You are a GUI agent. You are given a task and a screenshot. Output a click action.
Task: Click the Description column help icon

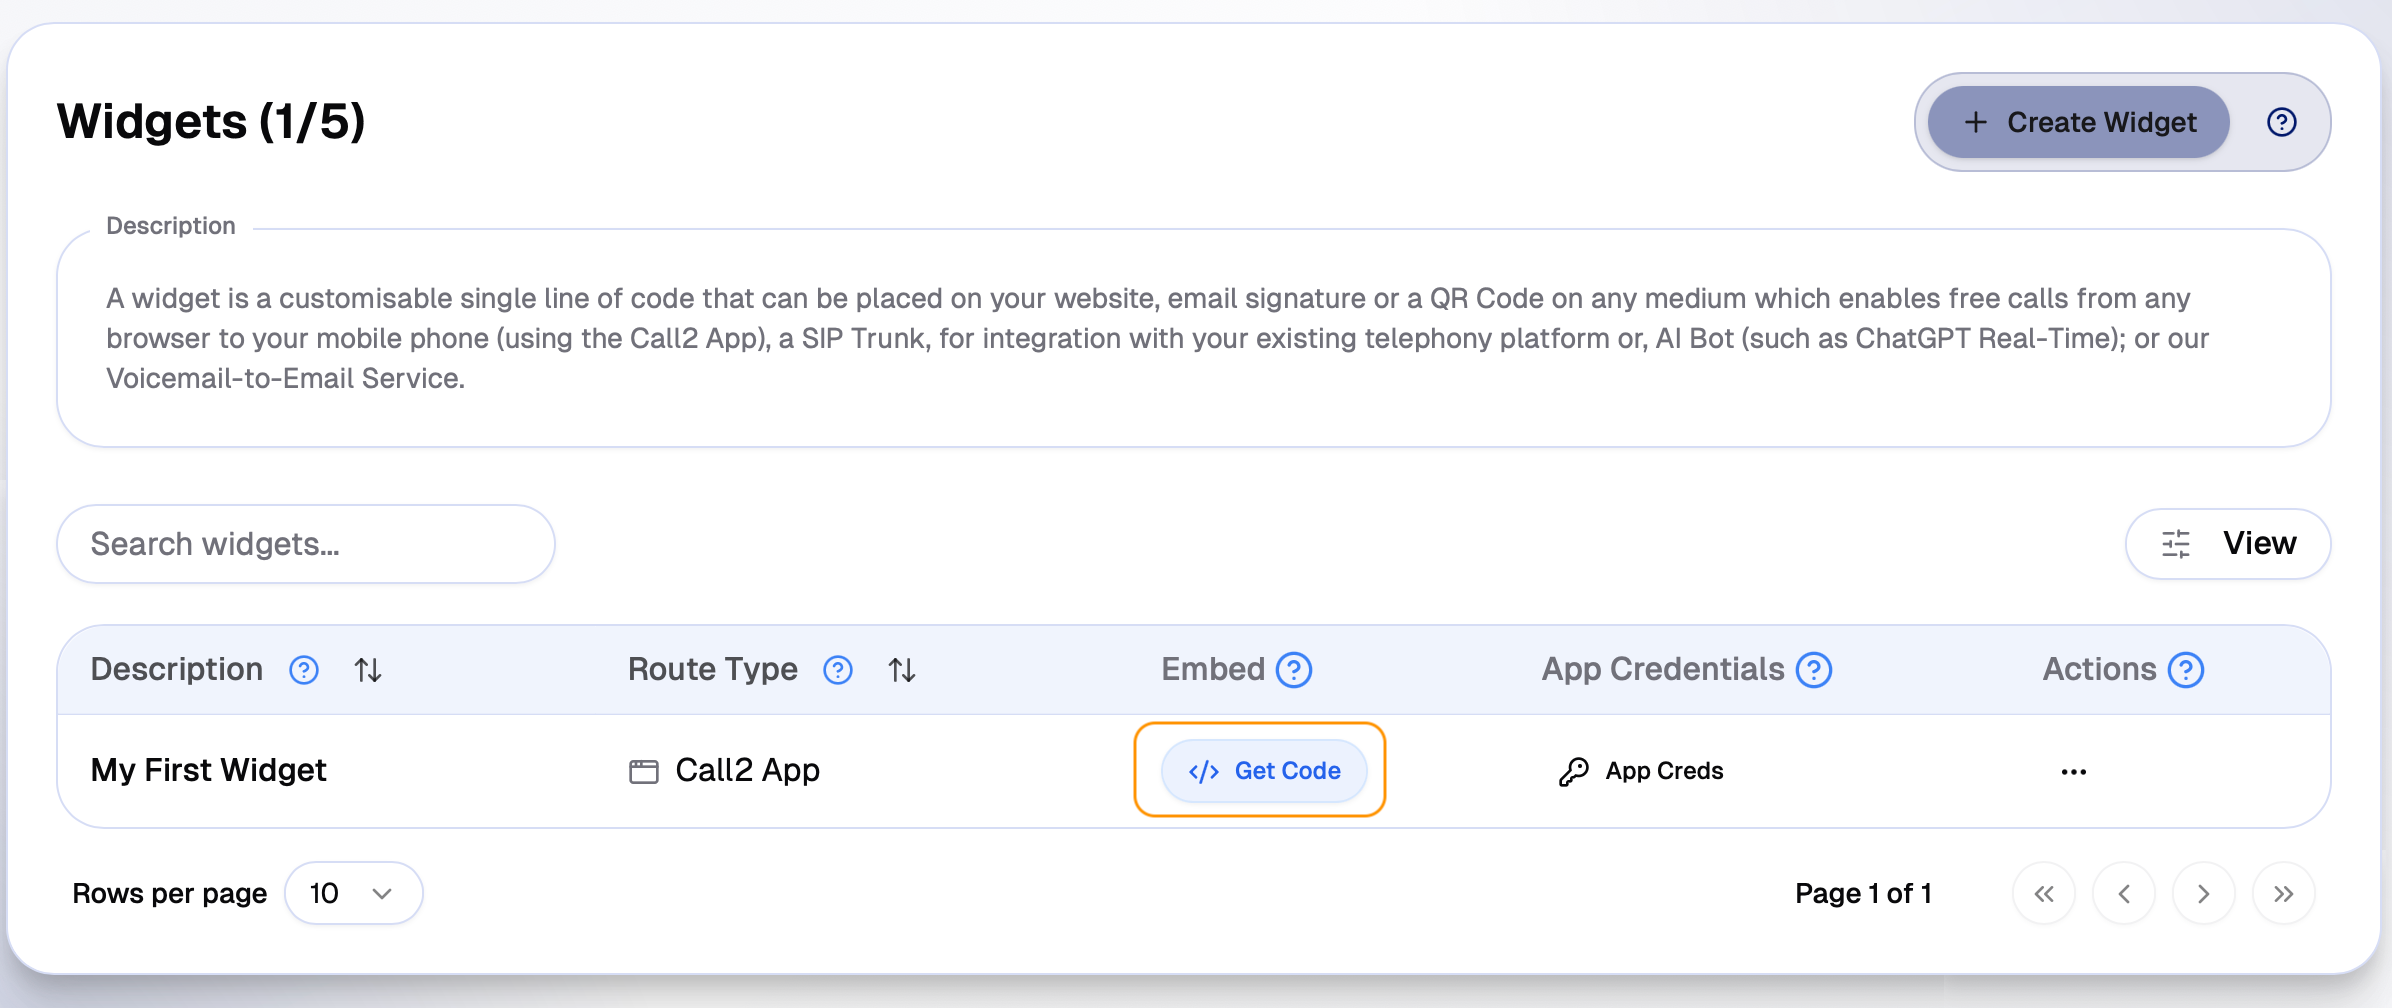coord(304,670)
